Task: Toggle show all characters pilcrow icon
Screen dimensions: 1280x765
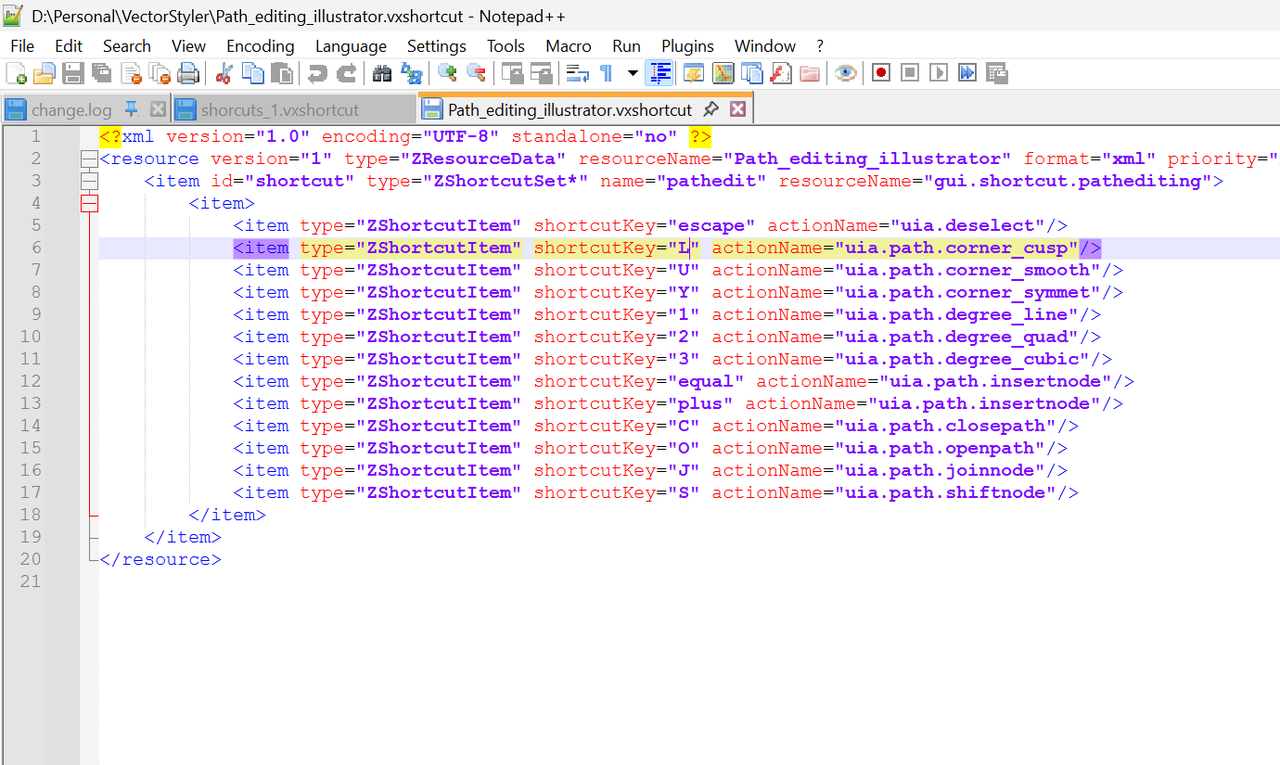Action: click(606, 73)
